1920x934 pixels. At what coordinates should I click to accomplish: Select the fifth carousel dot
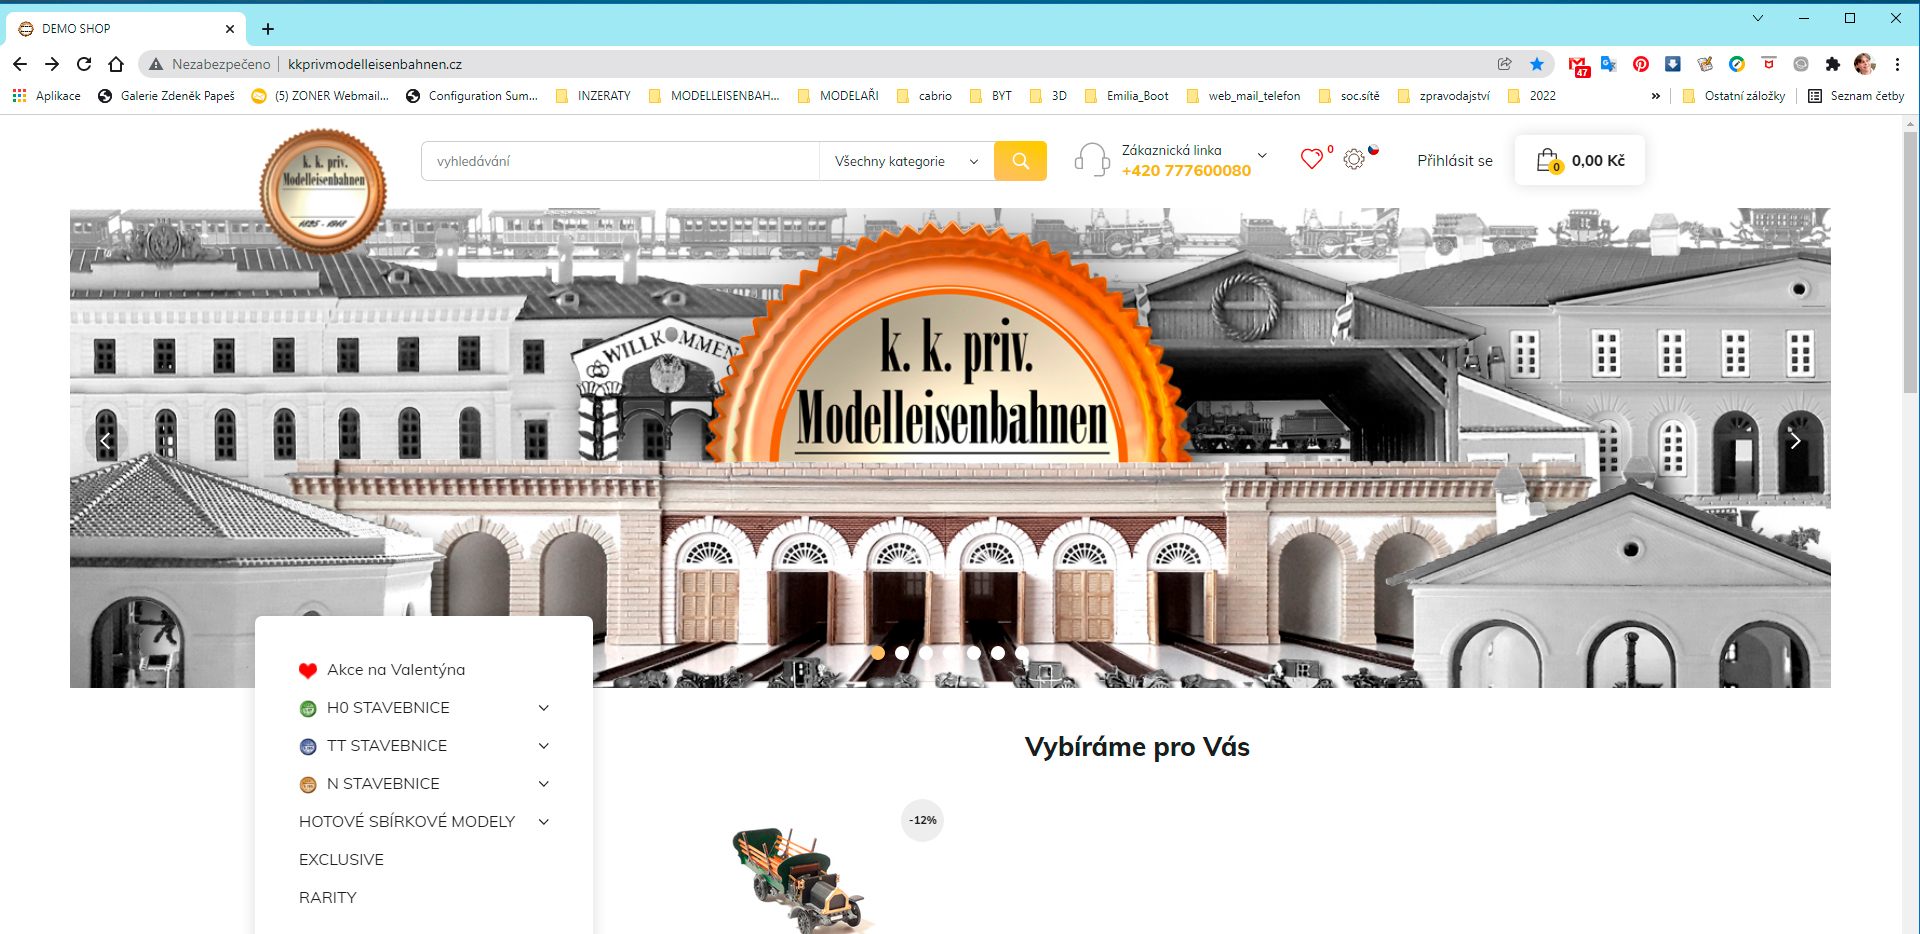tap(974, 653)
